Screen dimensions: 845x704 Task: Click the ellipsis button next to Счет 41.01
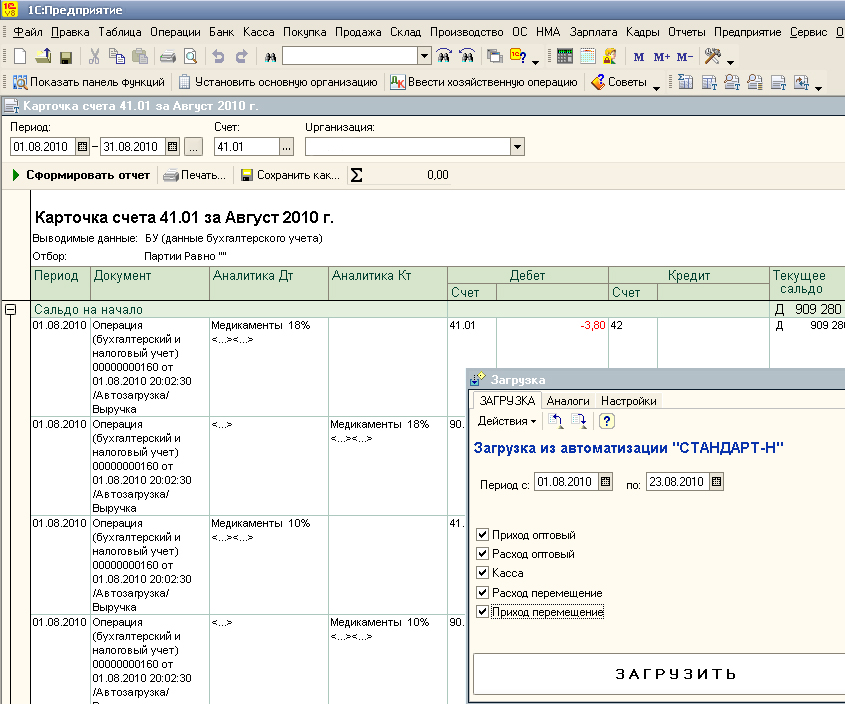pos(287,147)
